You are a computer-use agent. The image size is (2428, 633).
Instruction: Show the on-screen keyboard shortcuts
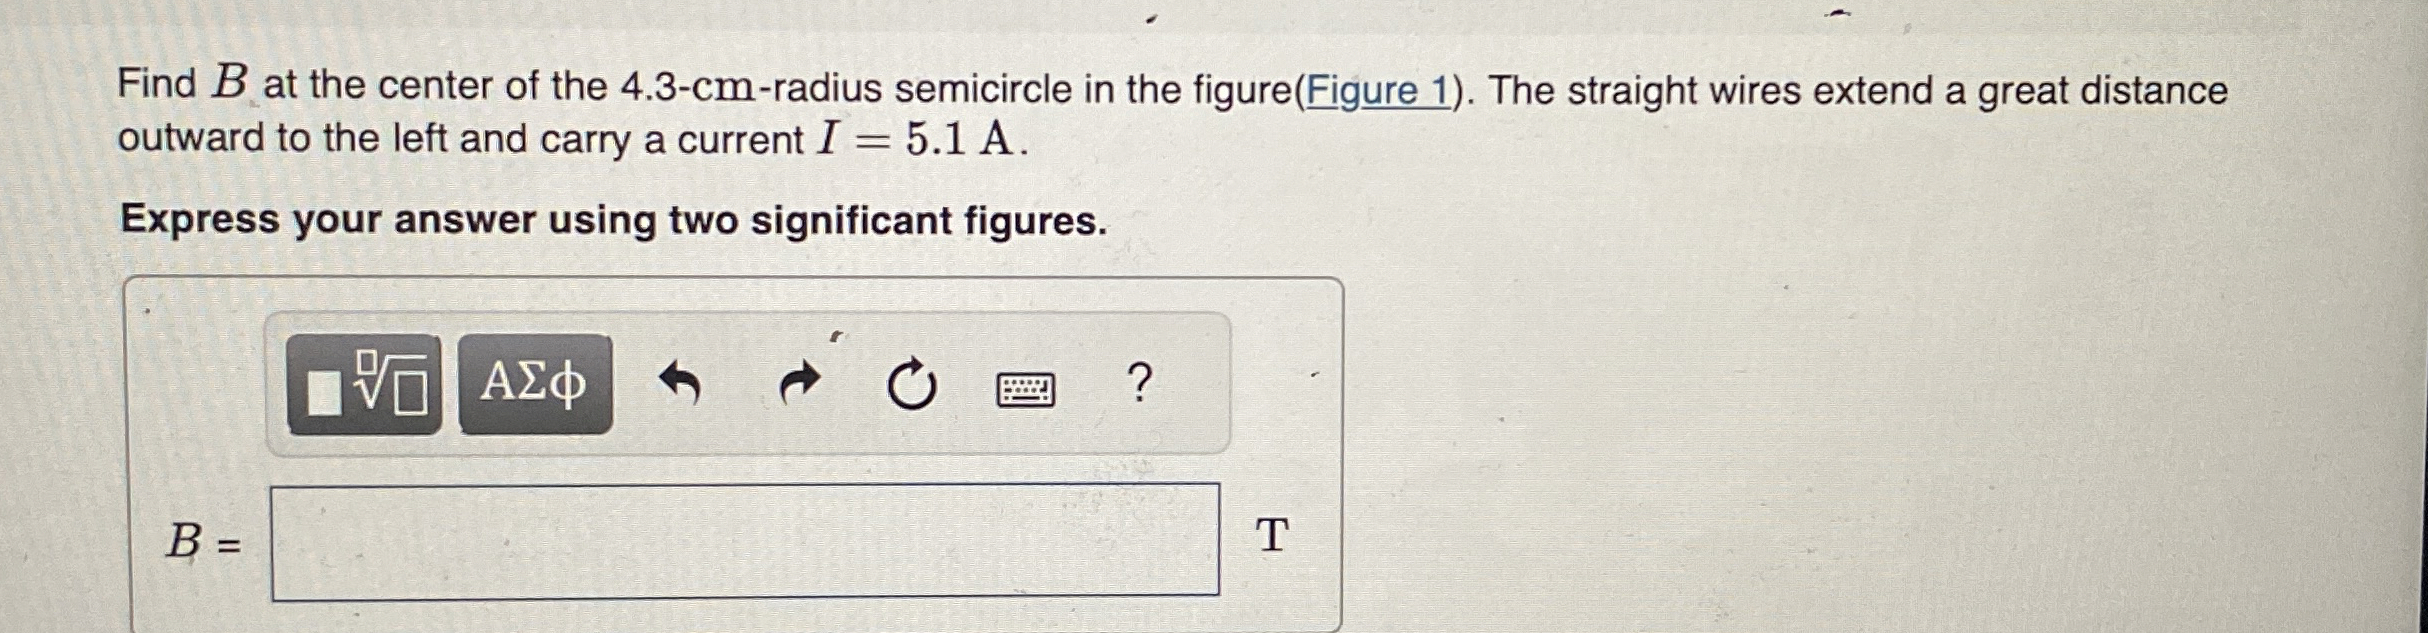tap(1027, 388)
